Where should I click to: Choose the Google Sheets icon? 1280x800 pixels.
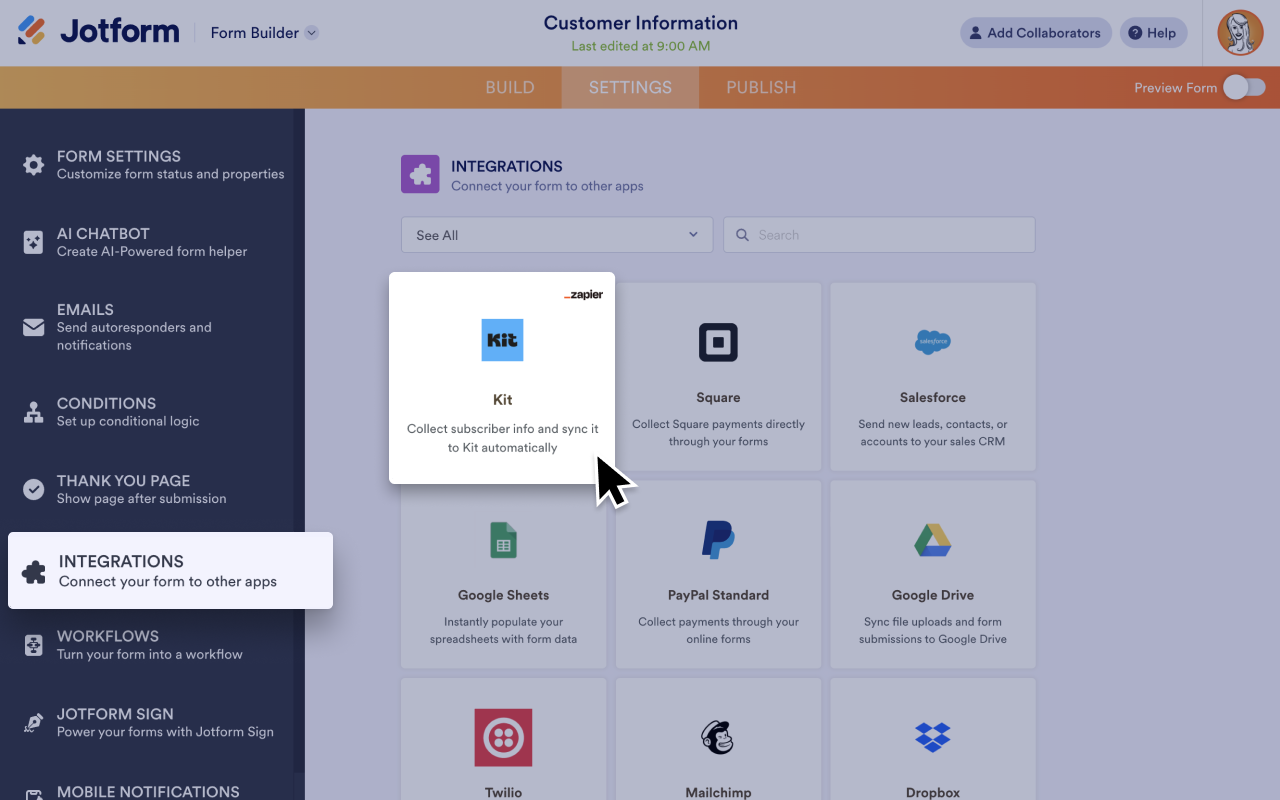[503, 540]
